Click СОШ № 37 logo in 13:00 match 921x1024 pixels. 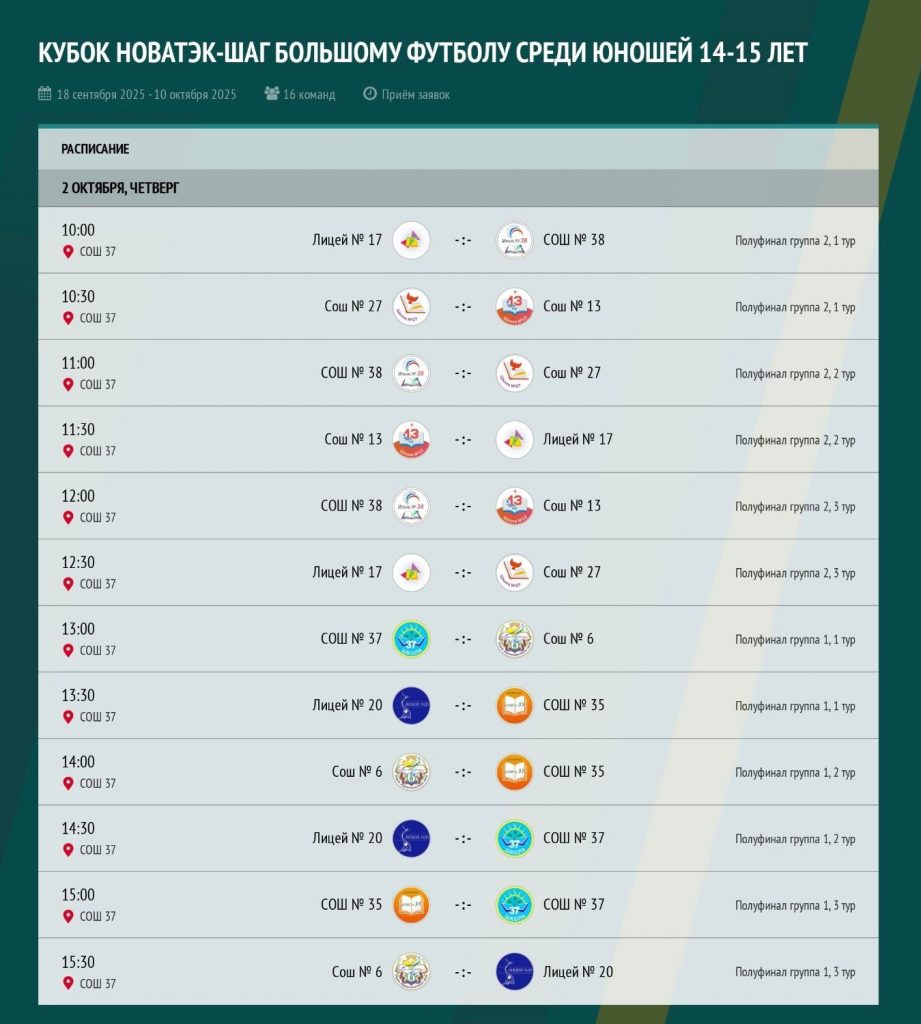tap(411, 639)
